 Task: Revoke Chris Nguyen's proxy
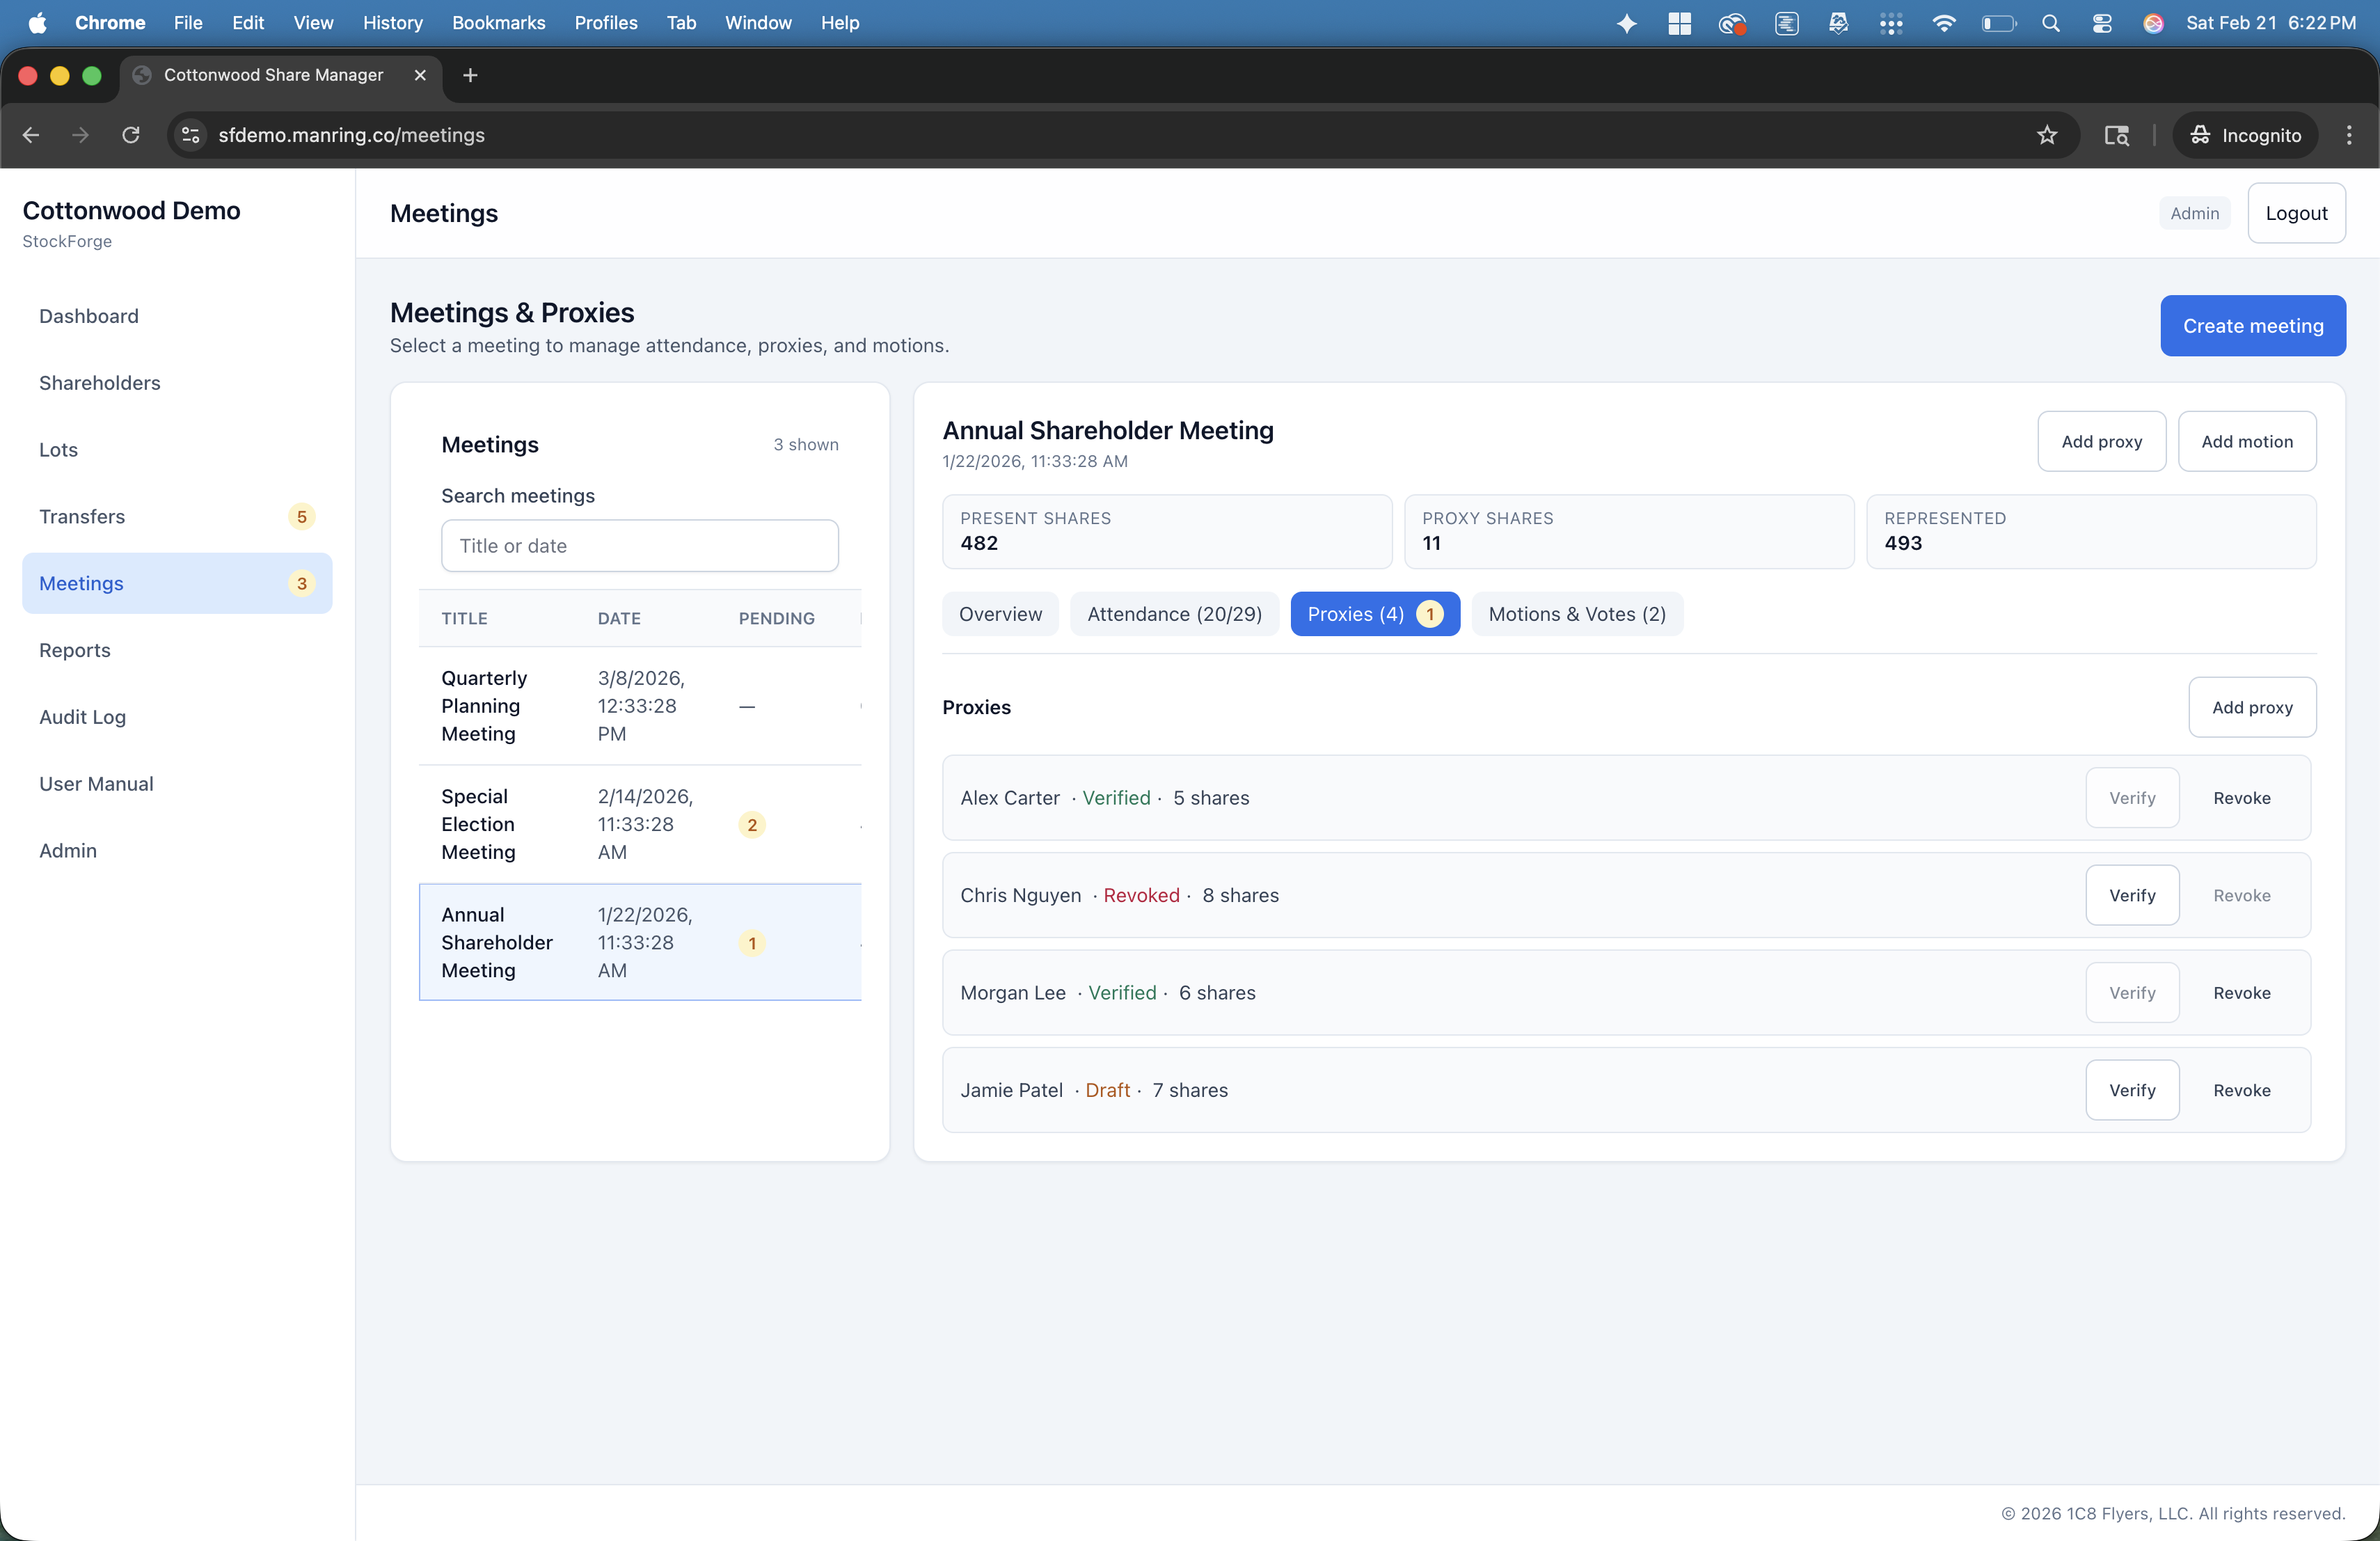(2242, 895)
